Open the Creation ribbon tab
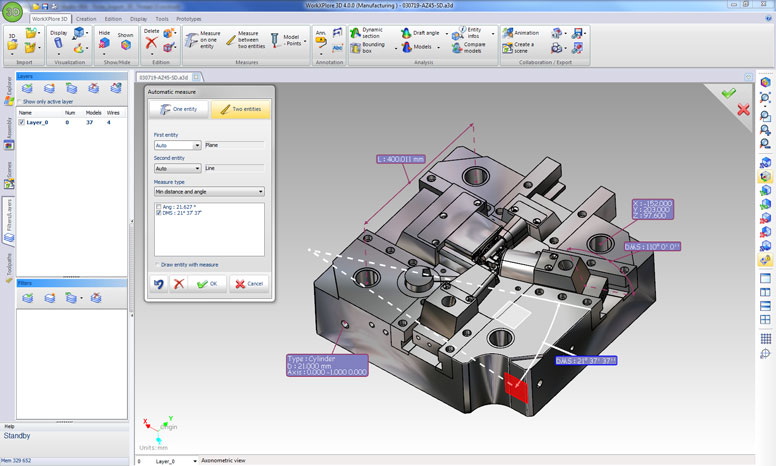Image resolution: width=776 pixels, height=466 pixels. pyautogui.click(x=86, y=19)
